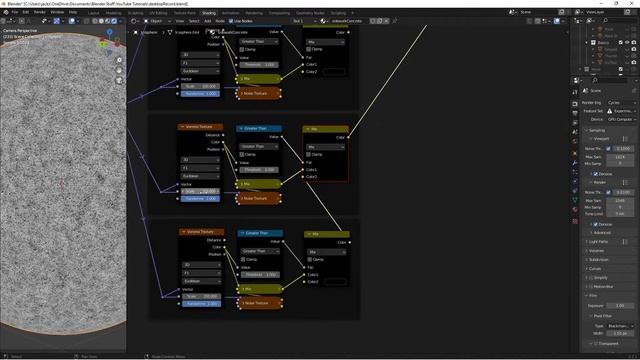Open the node editor View menu
640x360 pixels.
click(180, 21)
